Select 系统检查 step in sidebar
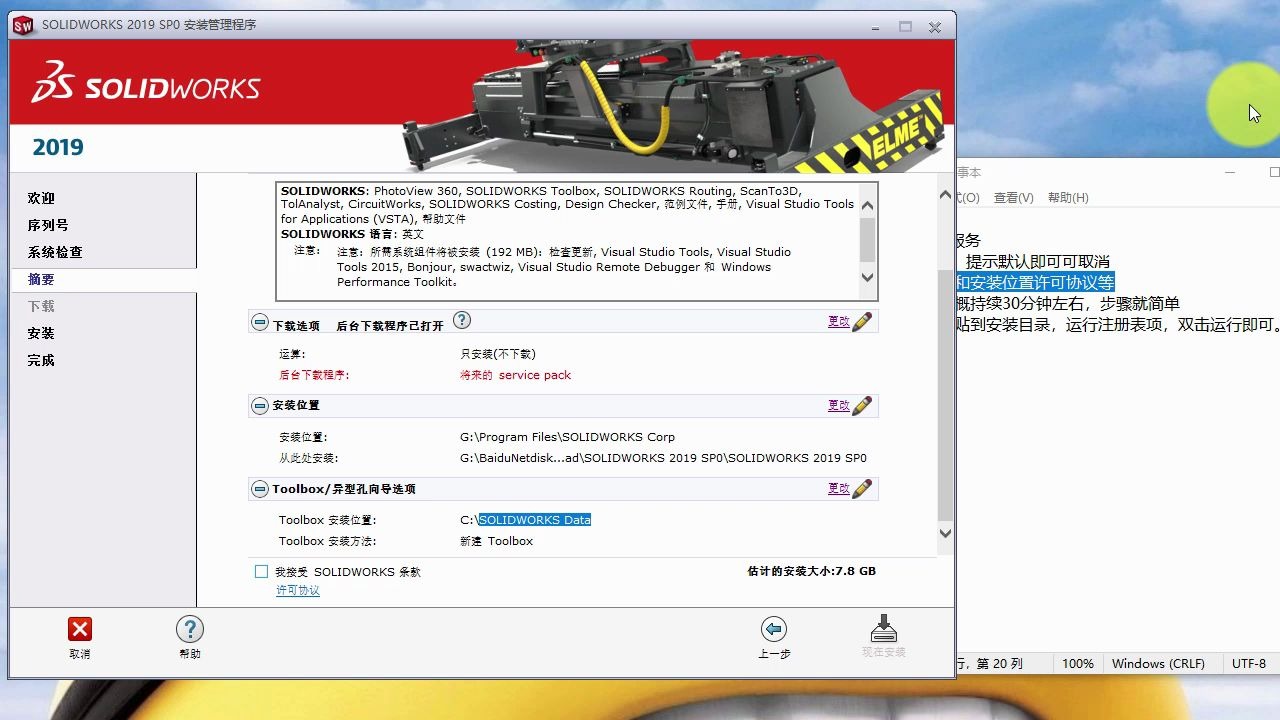 (x=55, y=252)
